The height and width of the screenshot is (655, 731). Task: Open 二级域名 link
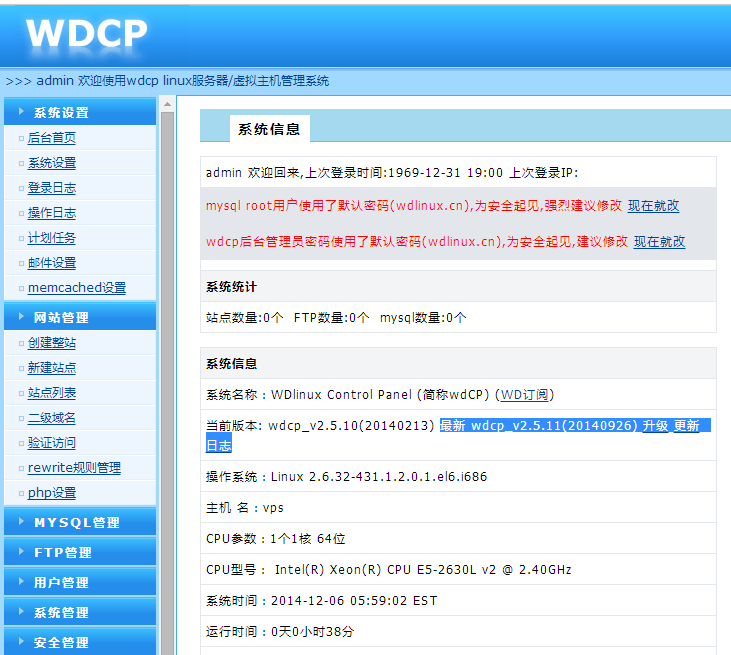click(52, 418)
